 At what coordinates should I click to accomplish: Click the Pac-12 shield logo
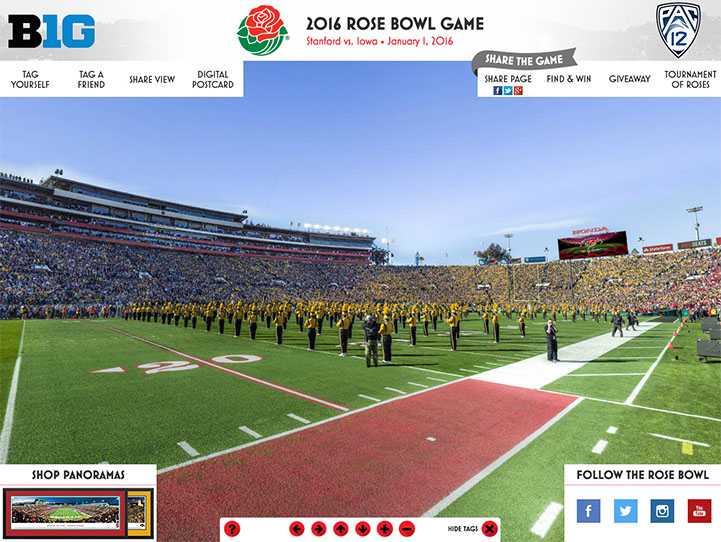(678, 30)
